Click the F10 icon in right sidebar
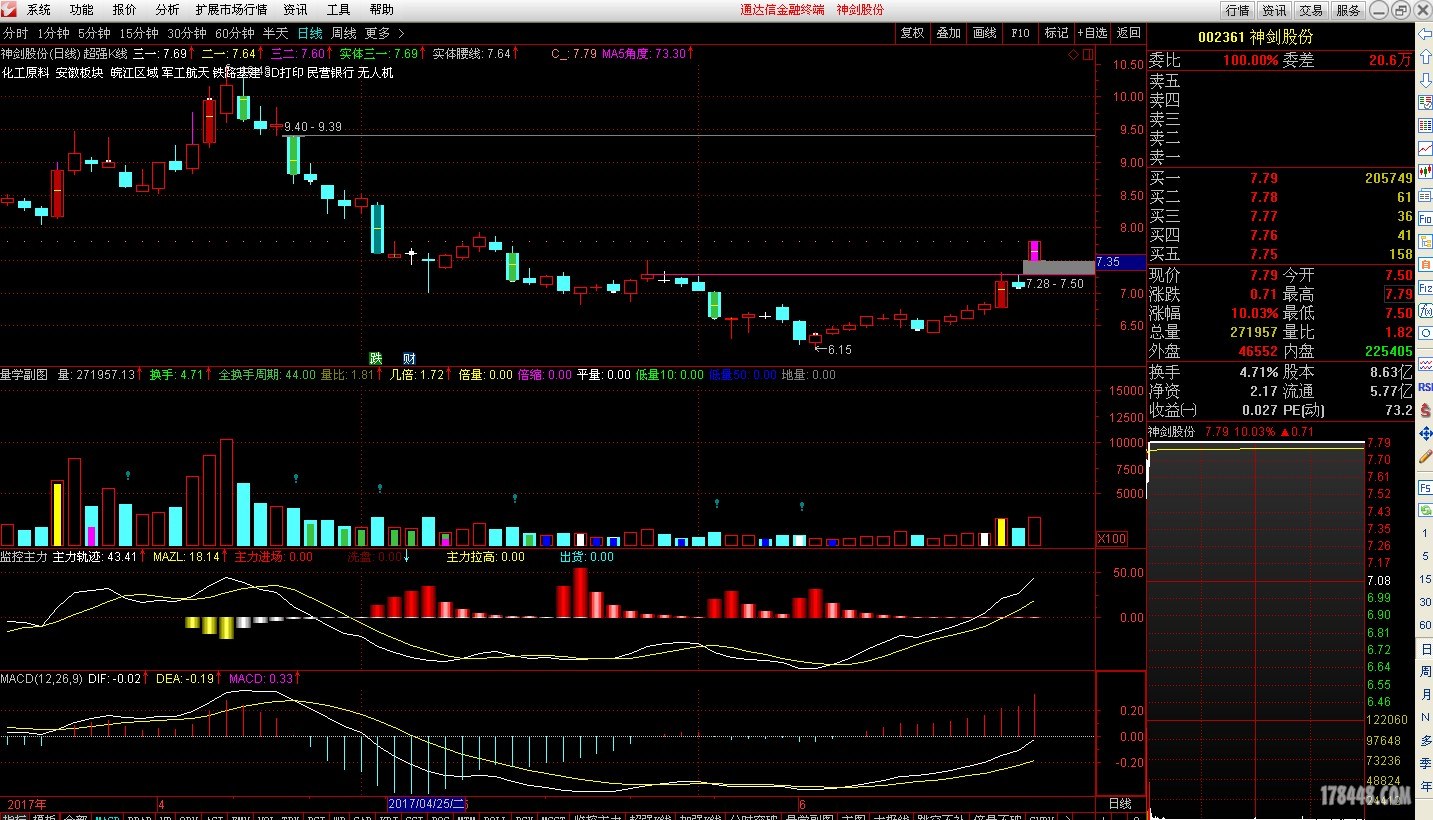Image resolution: width=1433 pixels, height=820 pixels. [1424, 219]
